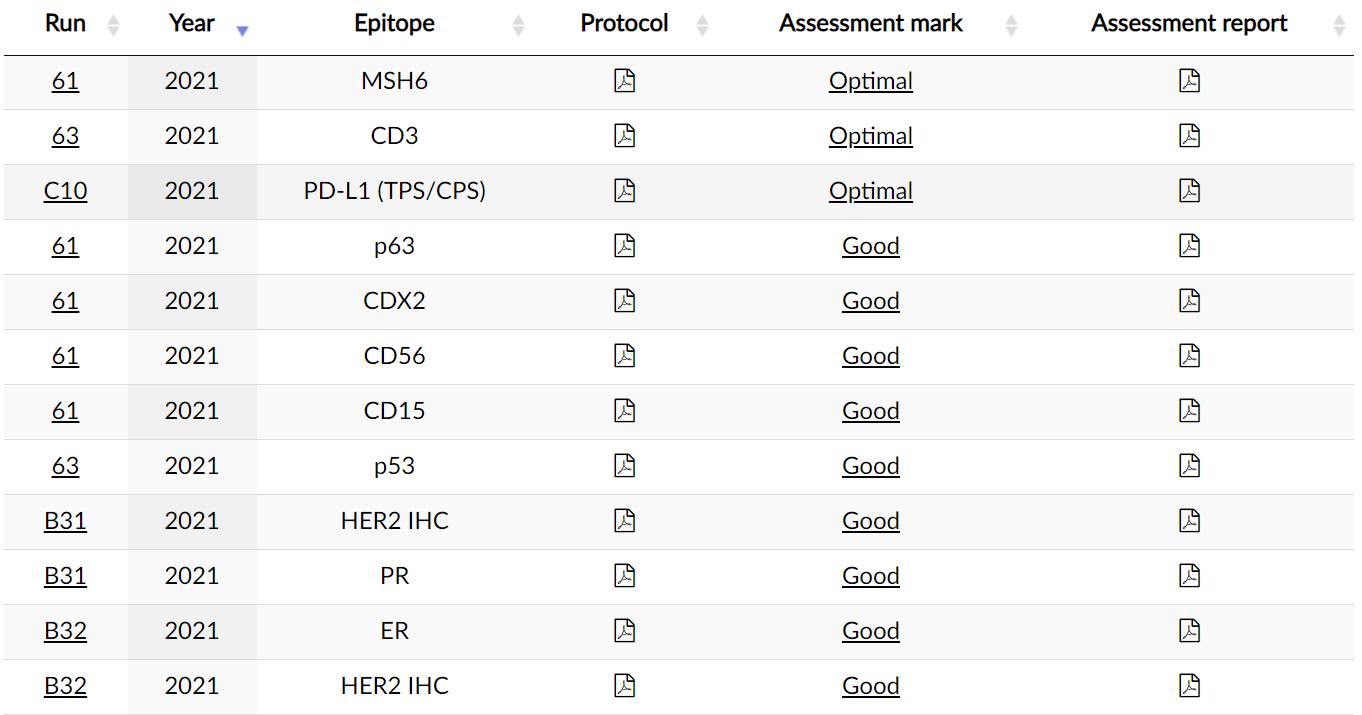Screen dimensions: 1362x715
Task: Click the Good mark for ER
Action: (x=870, y=631)
